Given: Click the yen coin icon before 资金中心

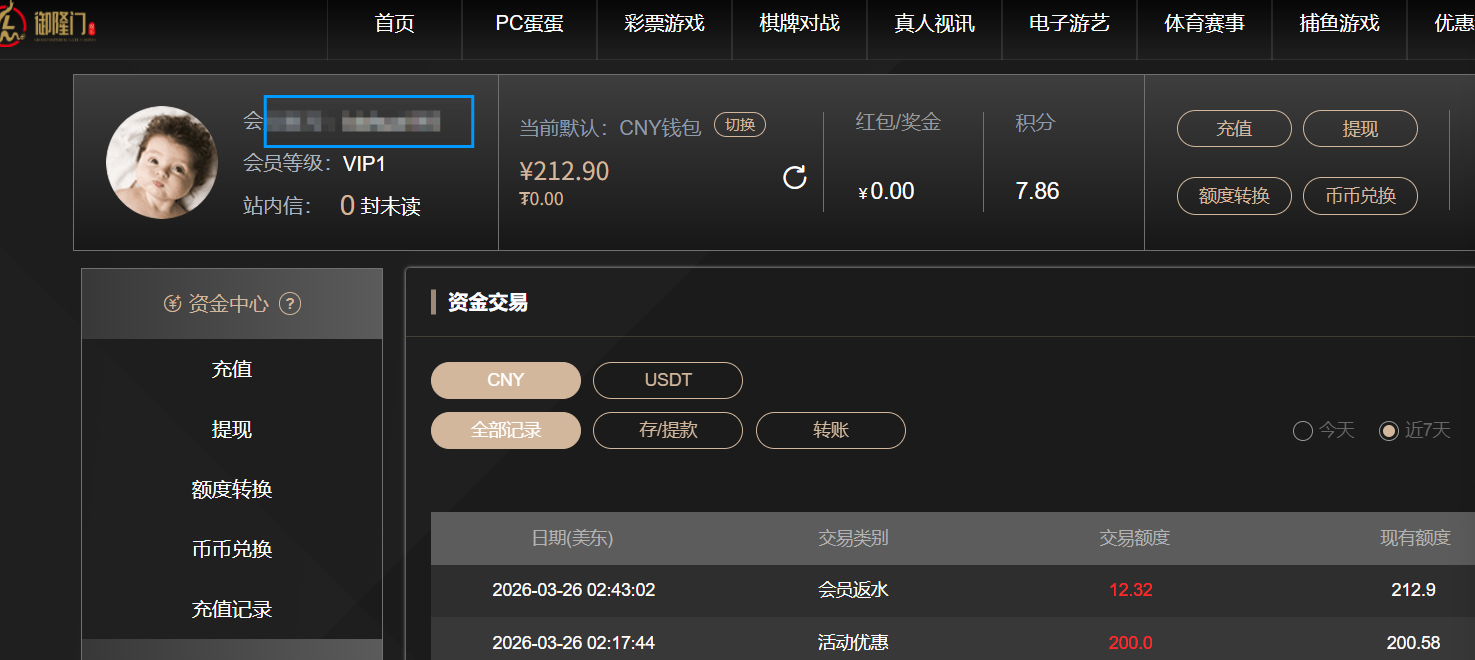Looking at the screenshot, I should click(172, 304).
